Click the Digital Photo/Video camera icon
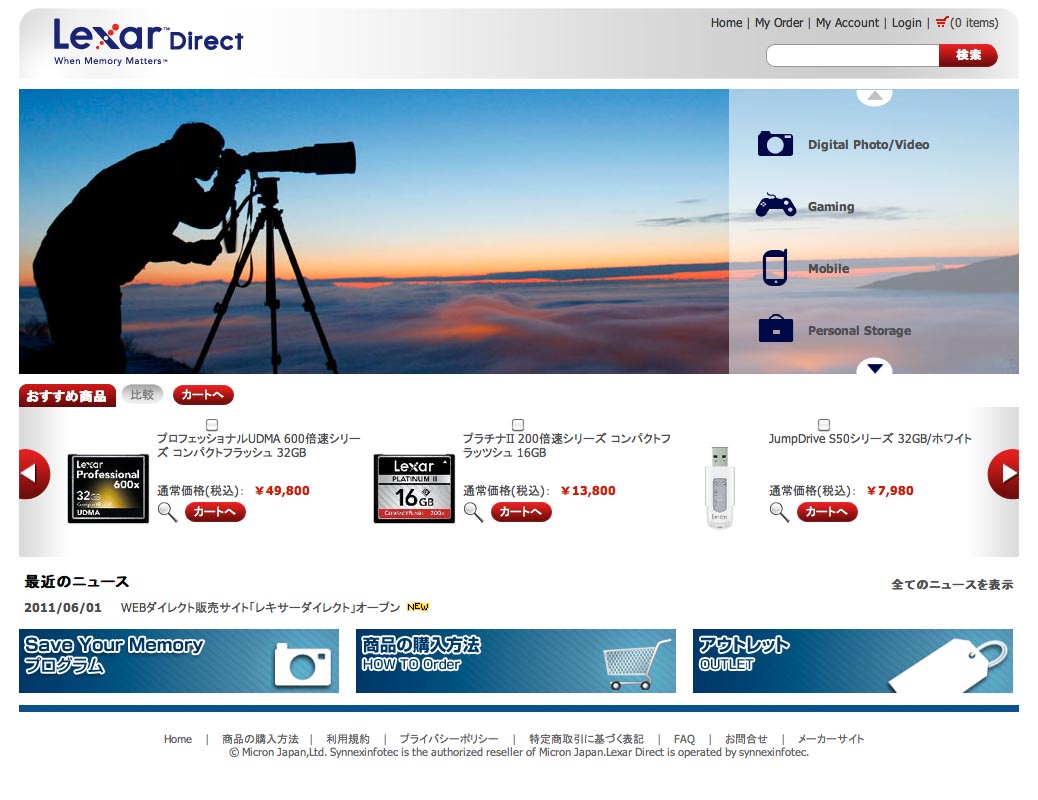 coord(775,144)
